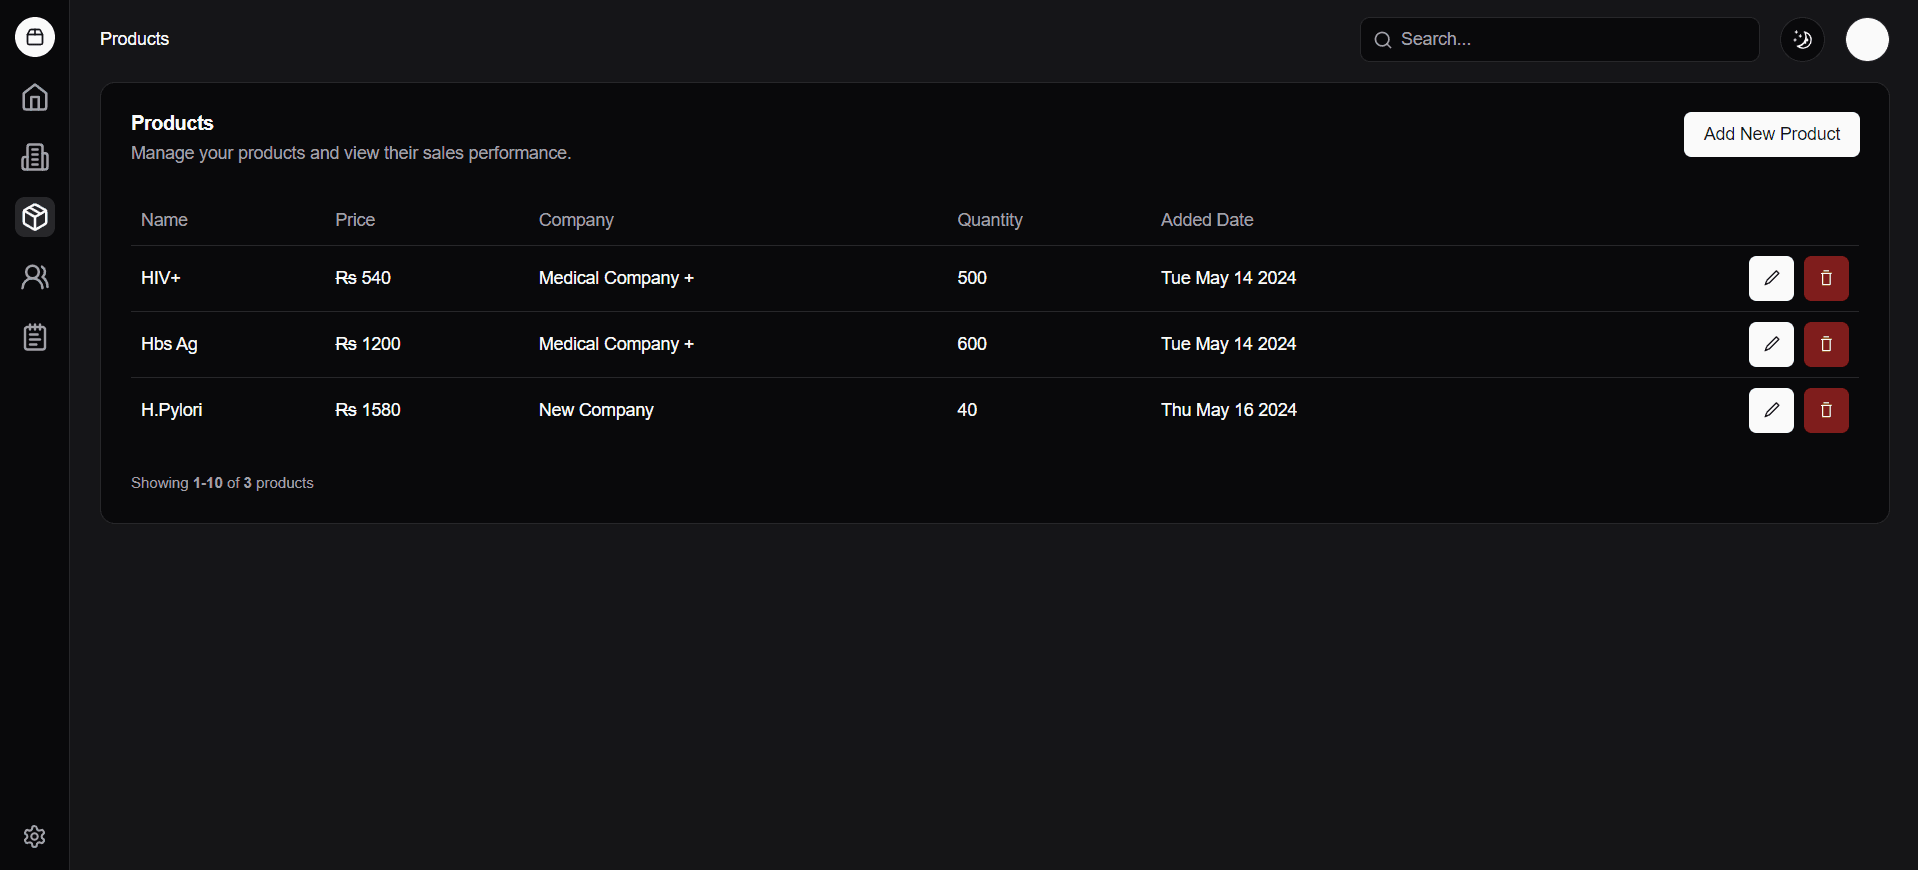The height and width of the screenshot is (870, 1918).
Task: Edit the H.Pylori product
Action: click(x=1771, y=410)
